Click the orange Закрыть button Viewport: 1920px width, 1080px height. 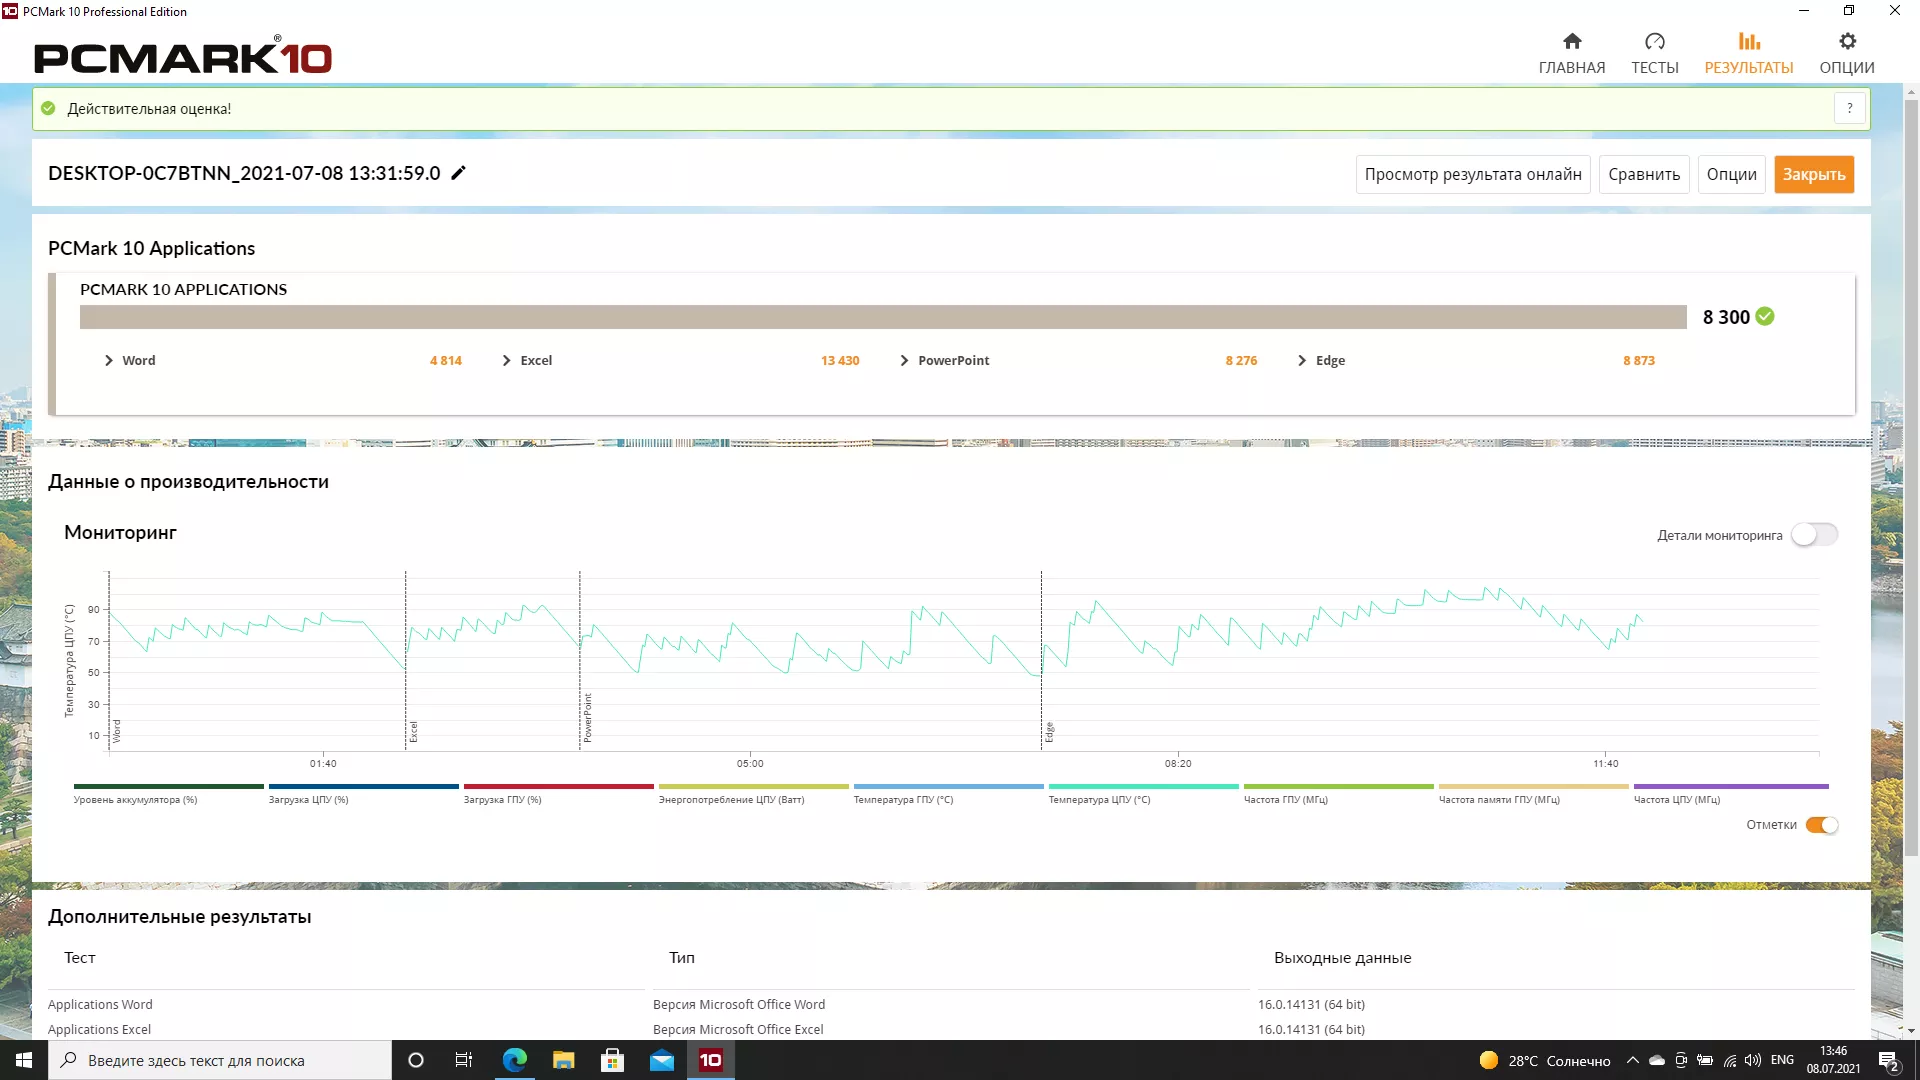pyautogui.click(x=1814, y=174)
